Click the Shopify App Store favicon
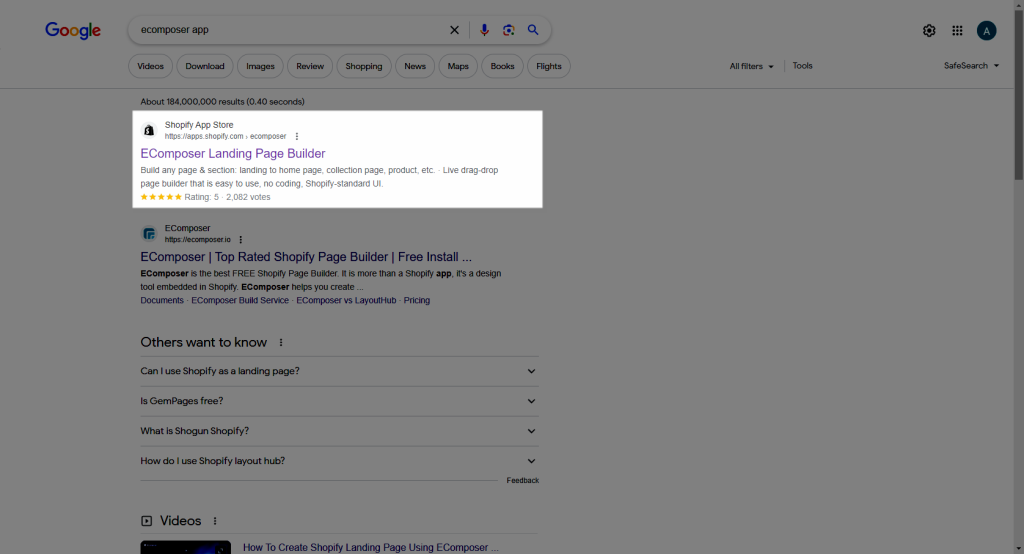Viewport: 1024px width, 554px height. (x=149, y=131)
